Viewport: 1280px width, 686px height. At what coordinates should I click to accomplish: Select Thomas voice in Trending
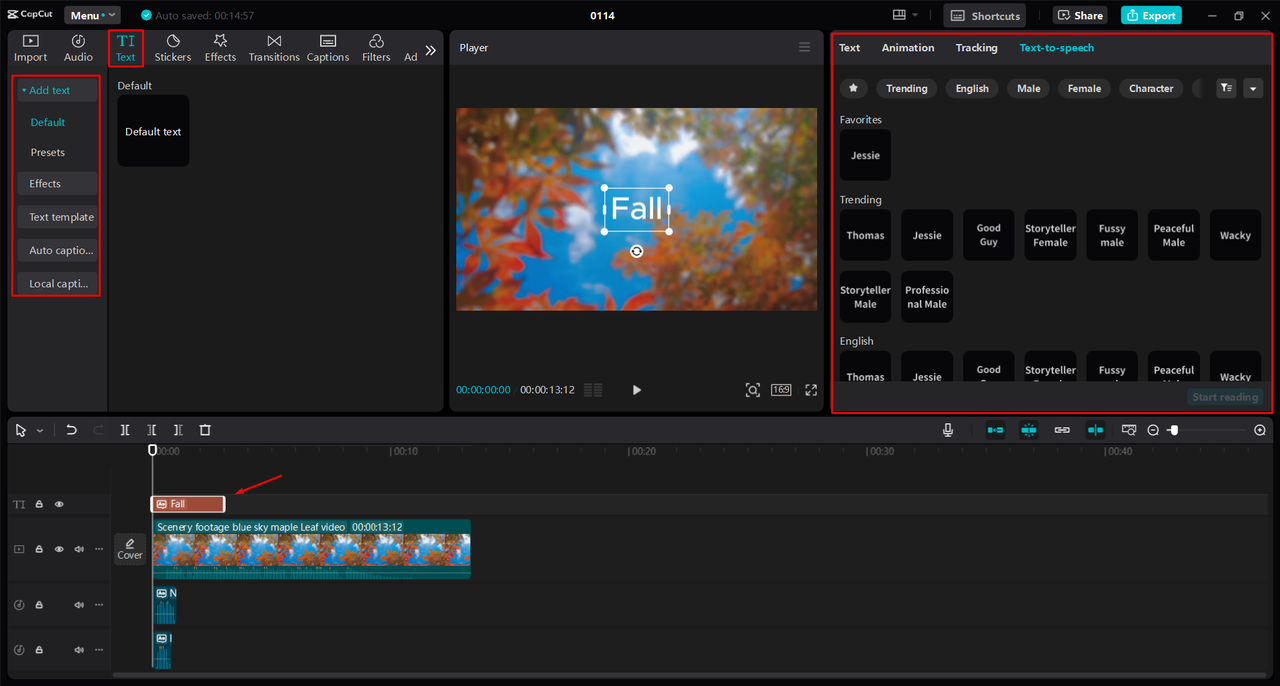pos(865,235)
